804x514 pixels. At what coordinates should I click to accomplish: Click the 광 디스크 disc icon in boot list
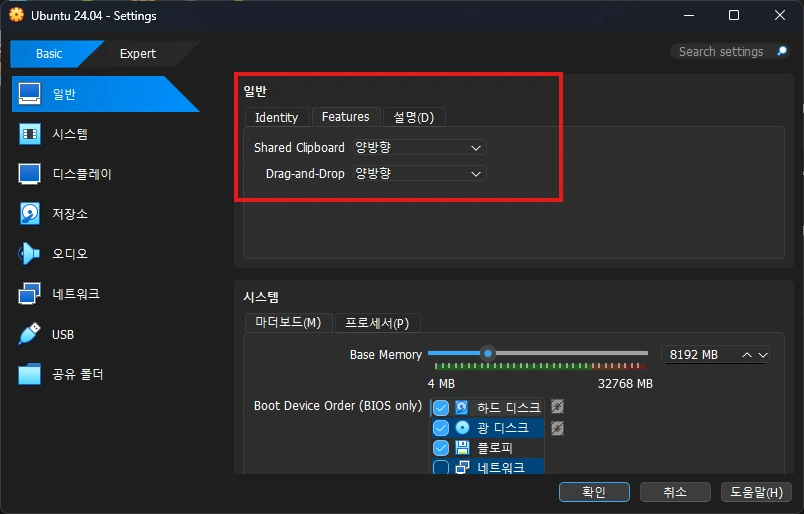click(462, 427)
